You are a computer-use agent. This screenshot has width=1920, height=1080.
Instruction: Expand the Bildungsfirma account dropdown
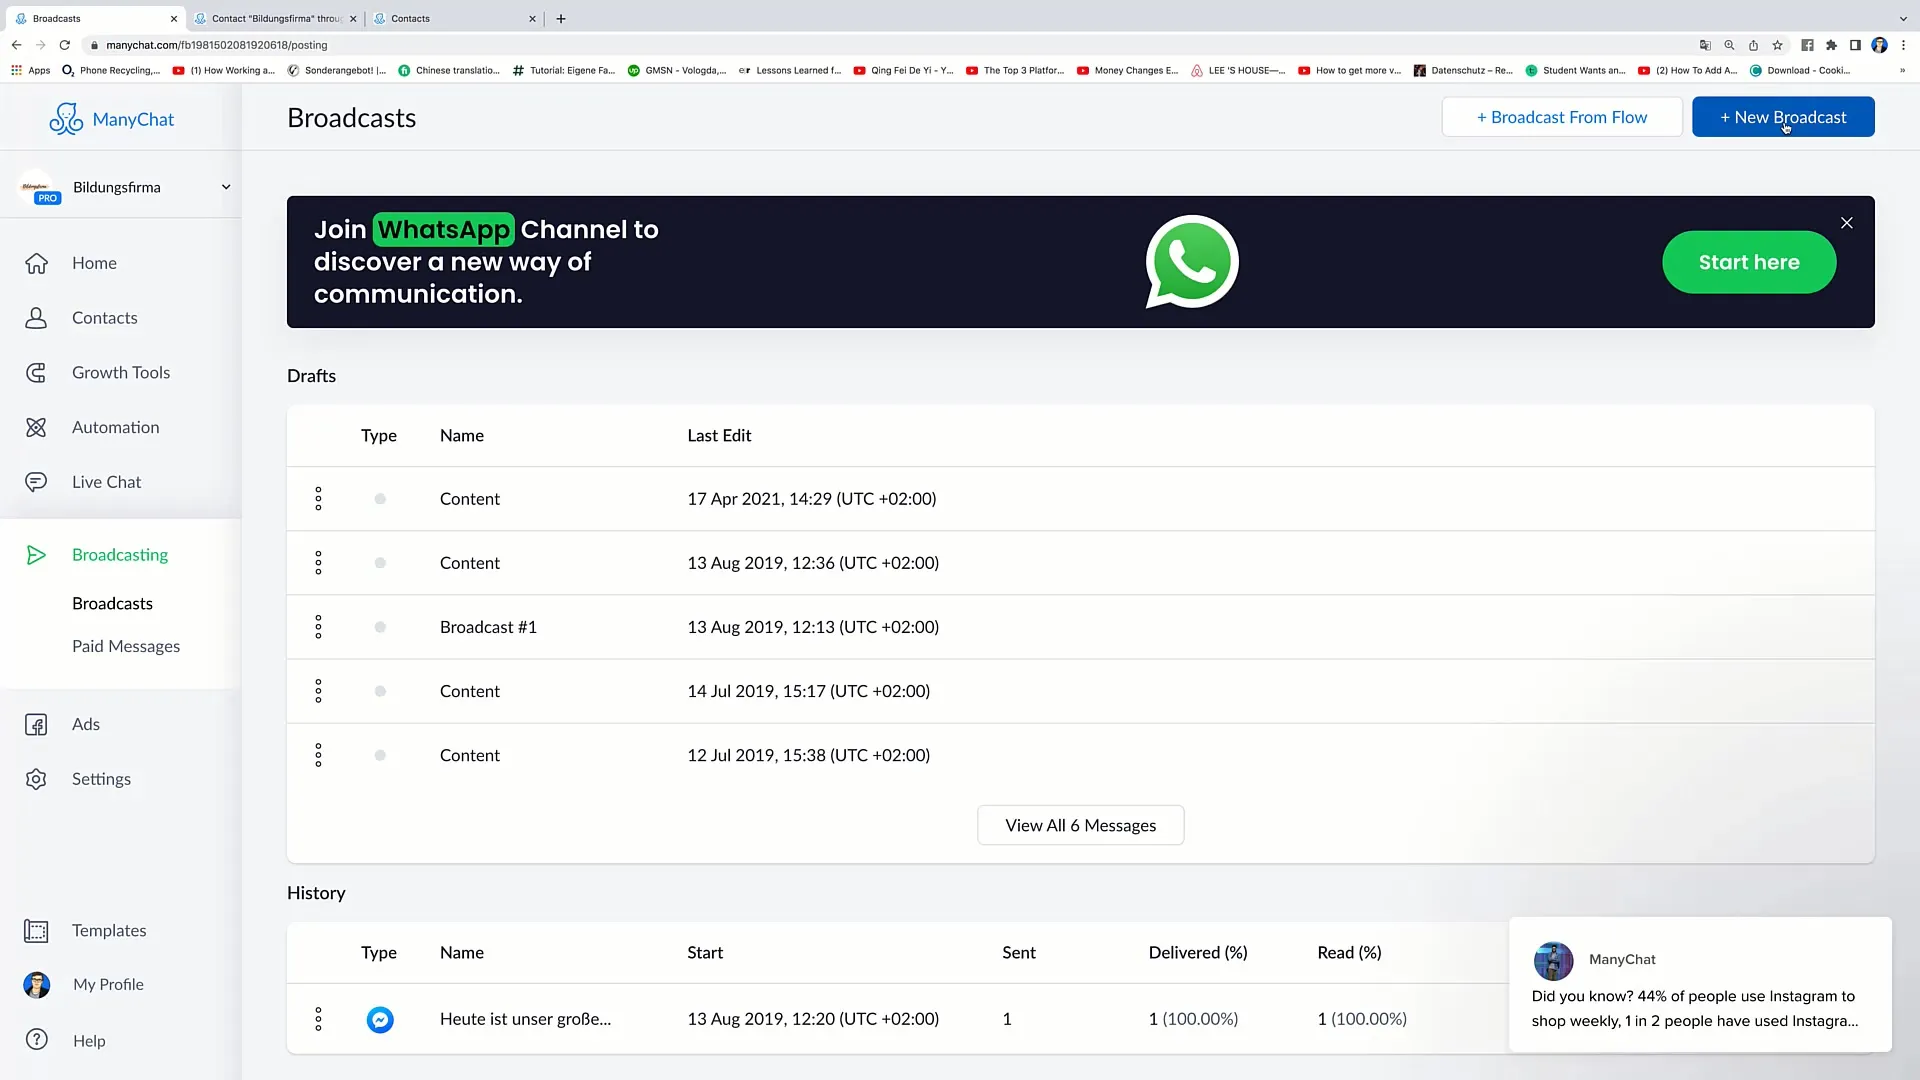pyautogui.click(x=227, y=186)
